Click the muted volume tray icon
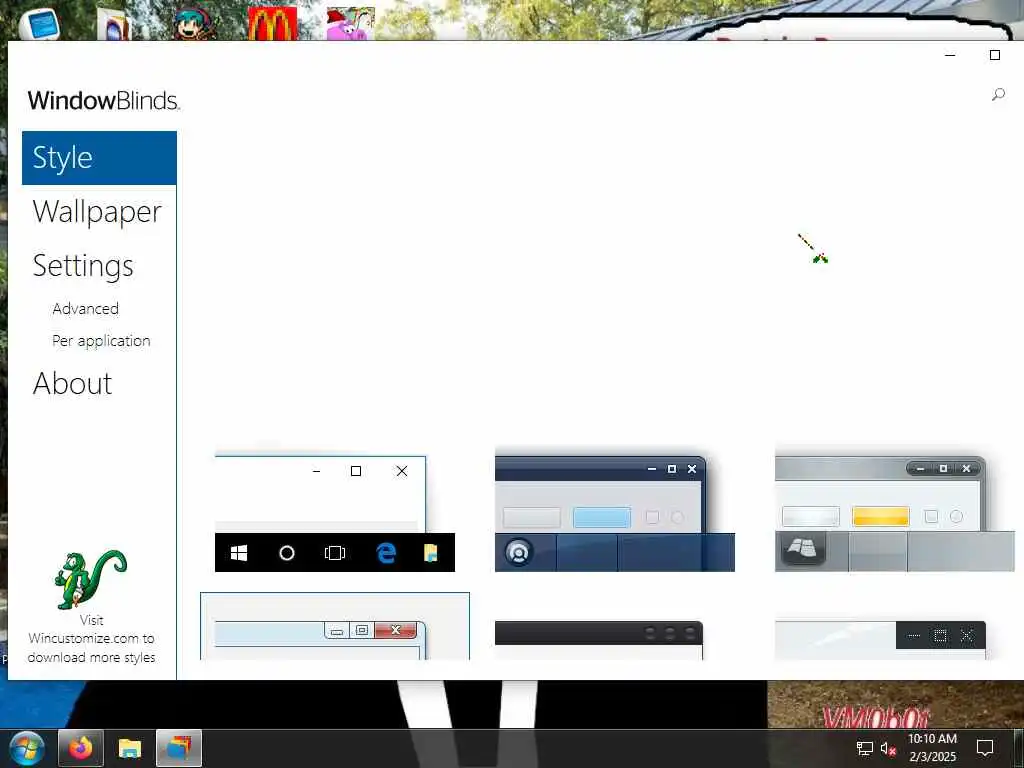The width and height of the screenshot is (1024, 768). pos(888,748)
